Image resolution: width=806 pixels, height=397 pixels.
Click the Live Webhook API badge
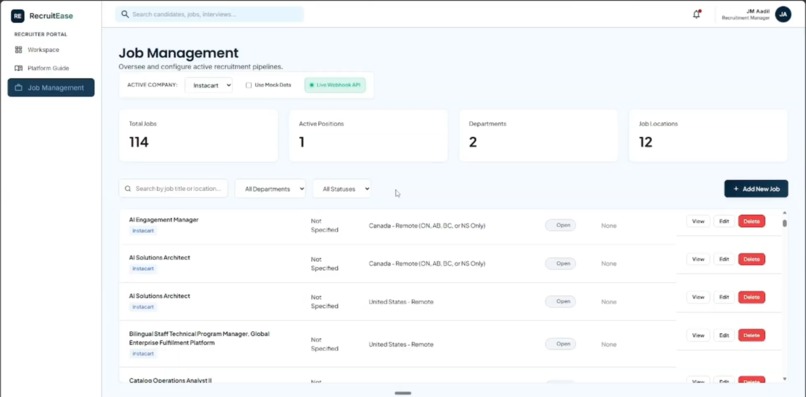[x=335, y=85]
